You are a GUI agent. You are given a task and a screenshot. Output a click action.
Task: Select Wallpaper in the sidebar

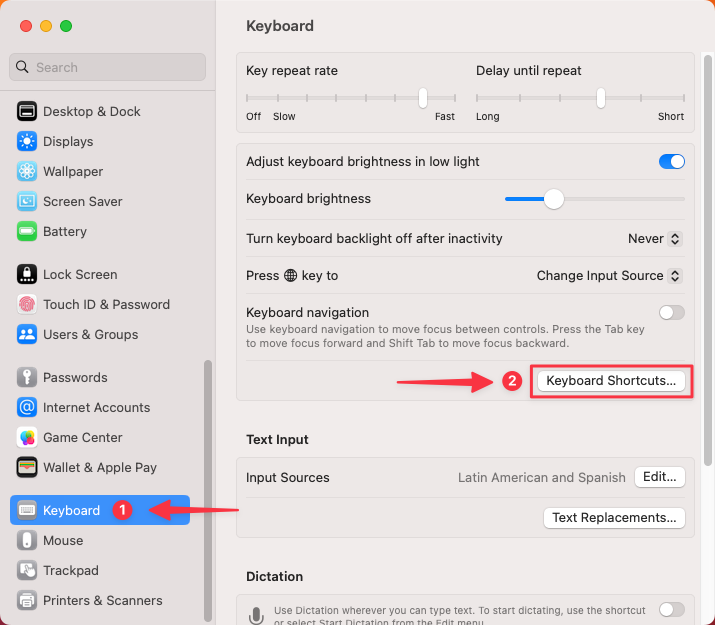[x=100, y=171]
